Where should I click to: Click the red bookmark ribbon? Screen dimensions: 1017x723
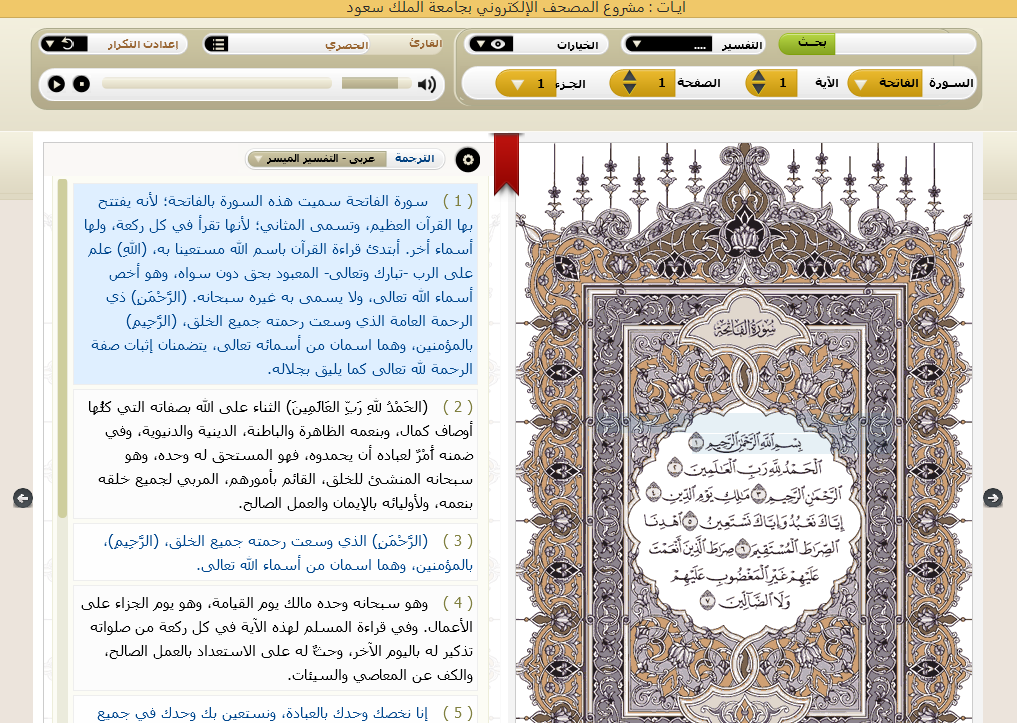[x=507, y=164]
